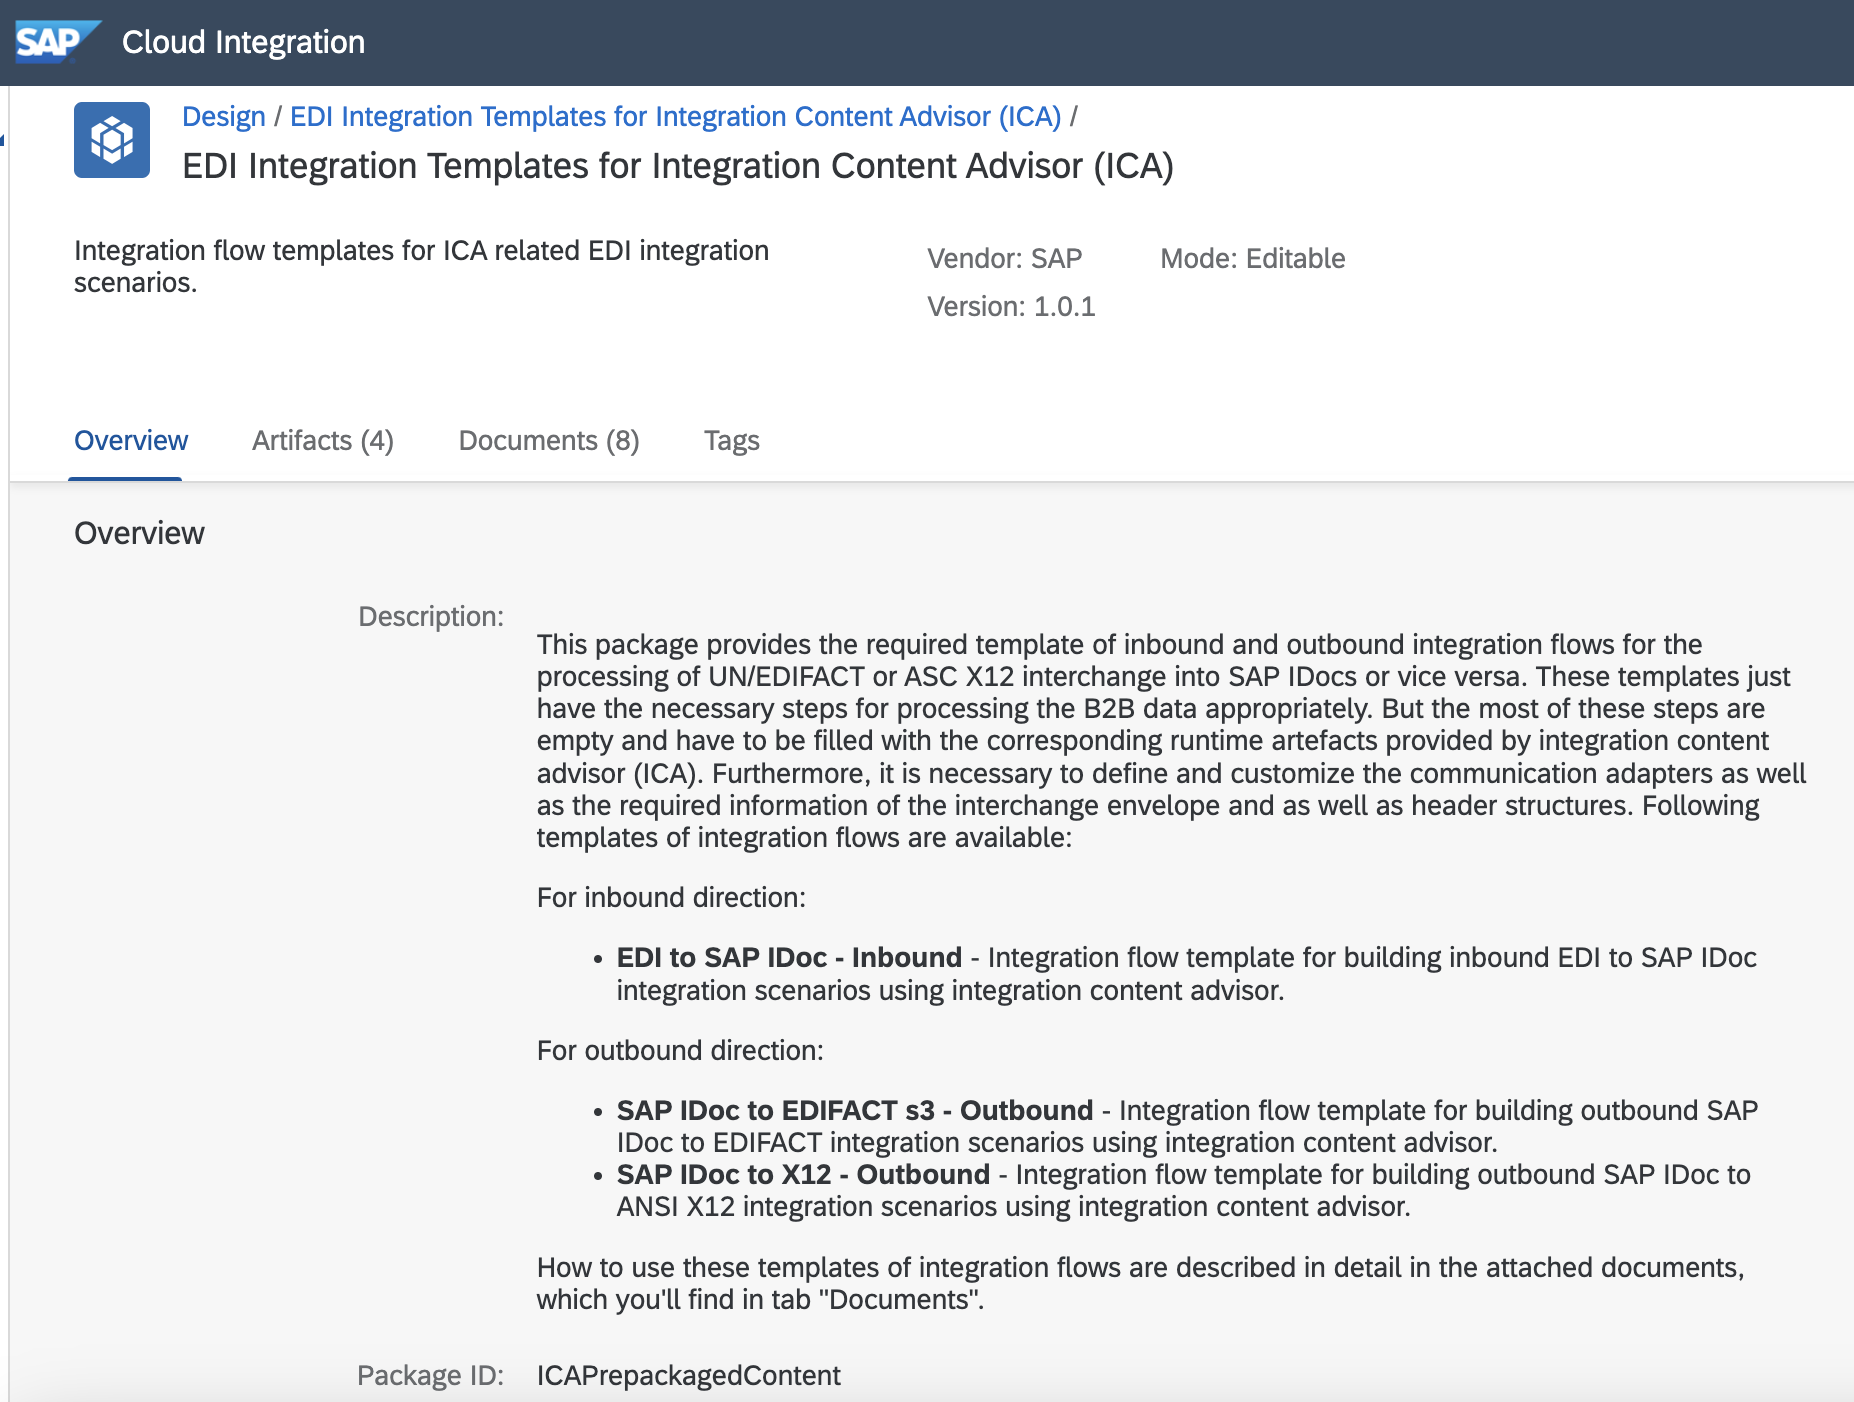This screenshot has width=1854, height=1402.
Task: Open the Design breadcrumb link
Action: [224, 116]
